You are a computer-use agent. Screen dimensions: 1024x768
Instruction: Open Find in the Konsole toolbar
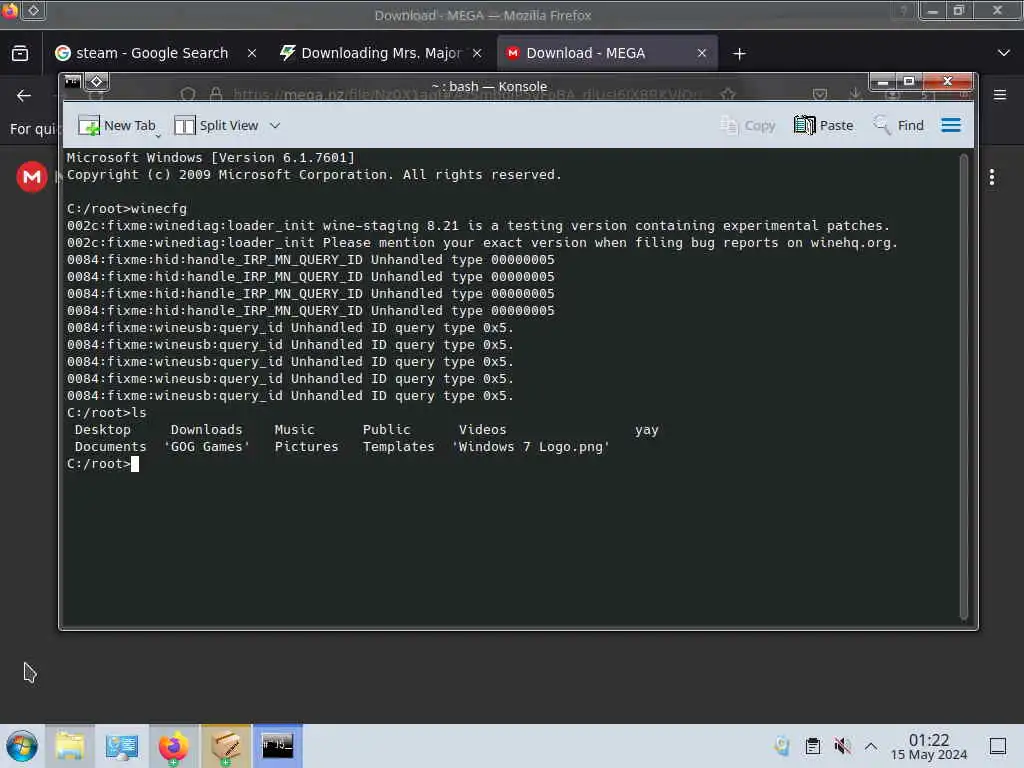[899, 125]
